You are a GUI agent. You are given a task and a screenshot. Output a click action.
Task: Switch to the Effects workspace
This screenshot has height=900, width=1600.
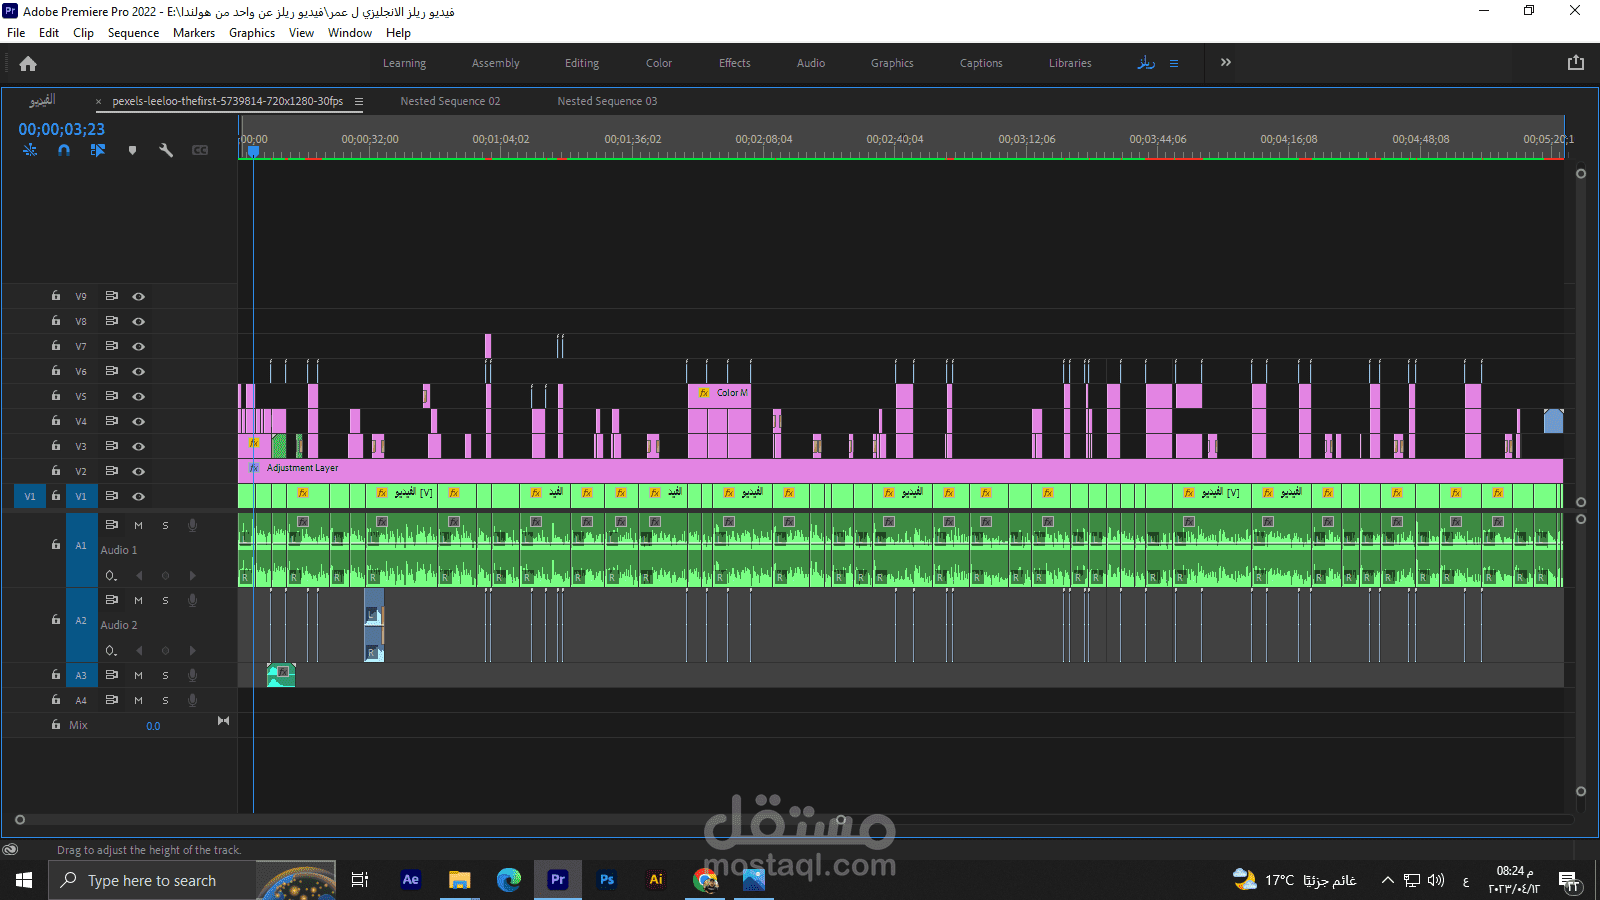pos(735,63)
